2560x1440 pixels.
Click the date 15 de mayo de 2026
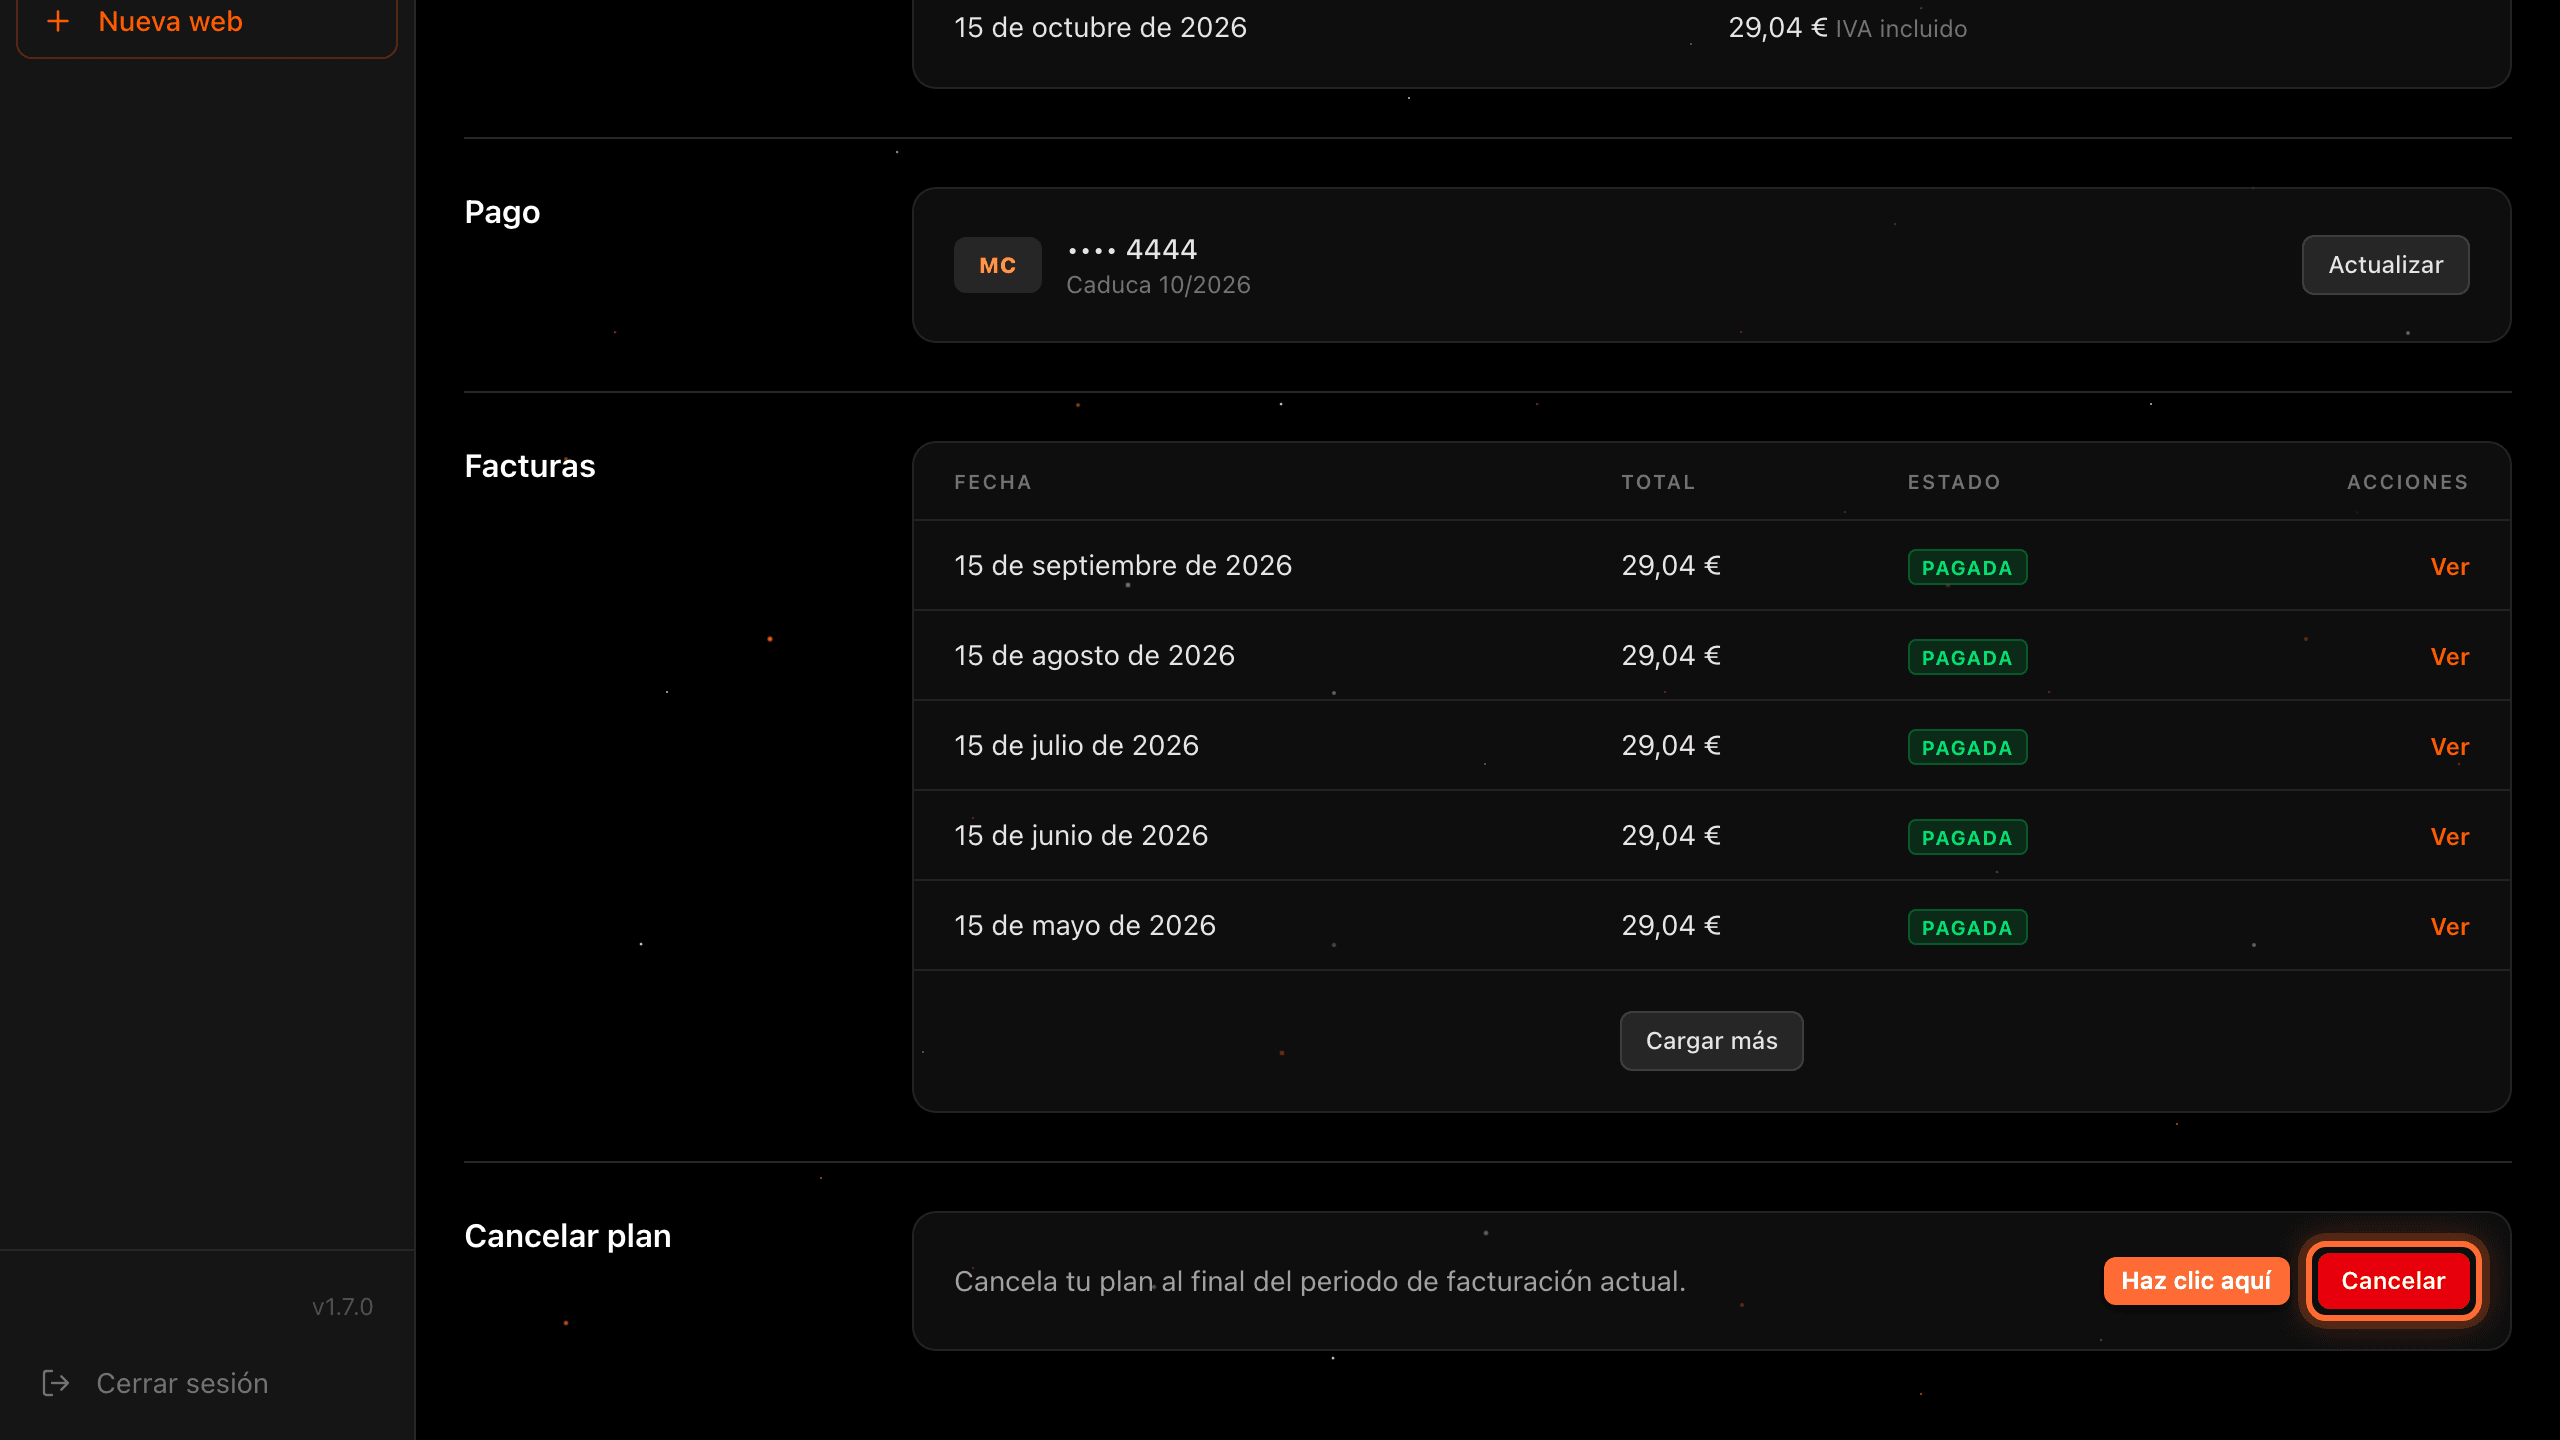(1085, 926)
